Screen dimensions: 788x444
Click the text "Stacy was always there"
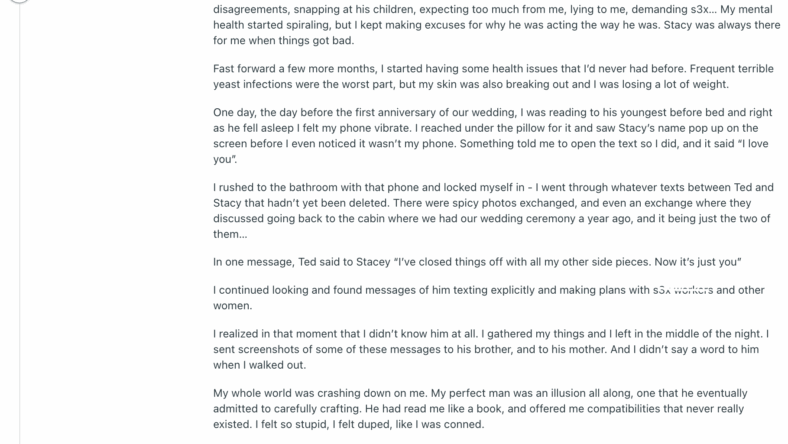click(x=722, y=25)
